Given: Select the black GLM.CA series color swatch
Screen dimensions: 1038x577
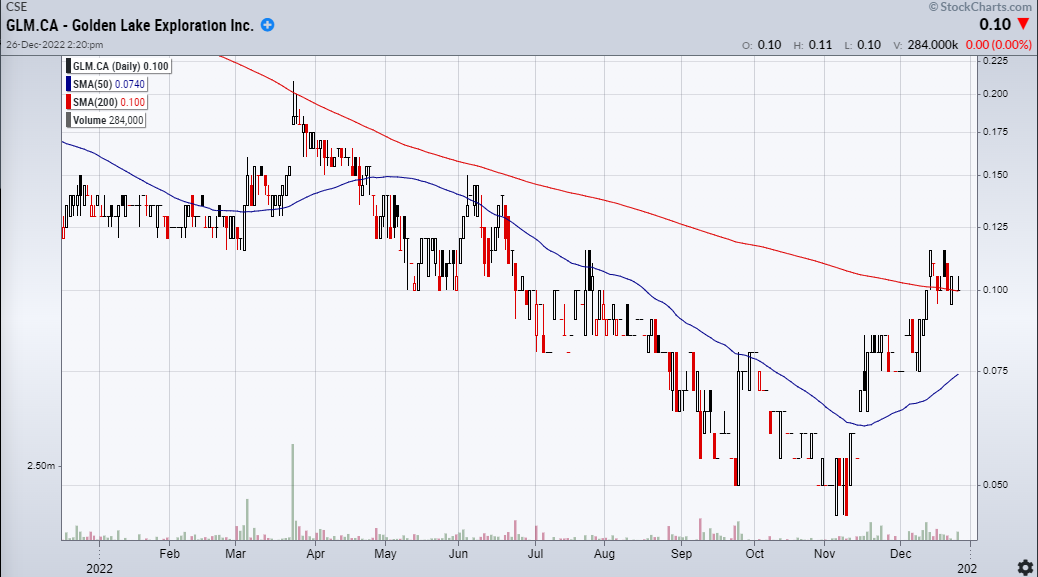Looking at the screenshot, I should (69, 66).
